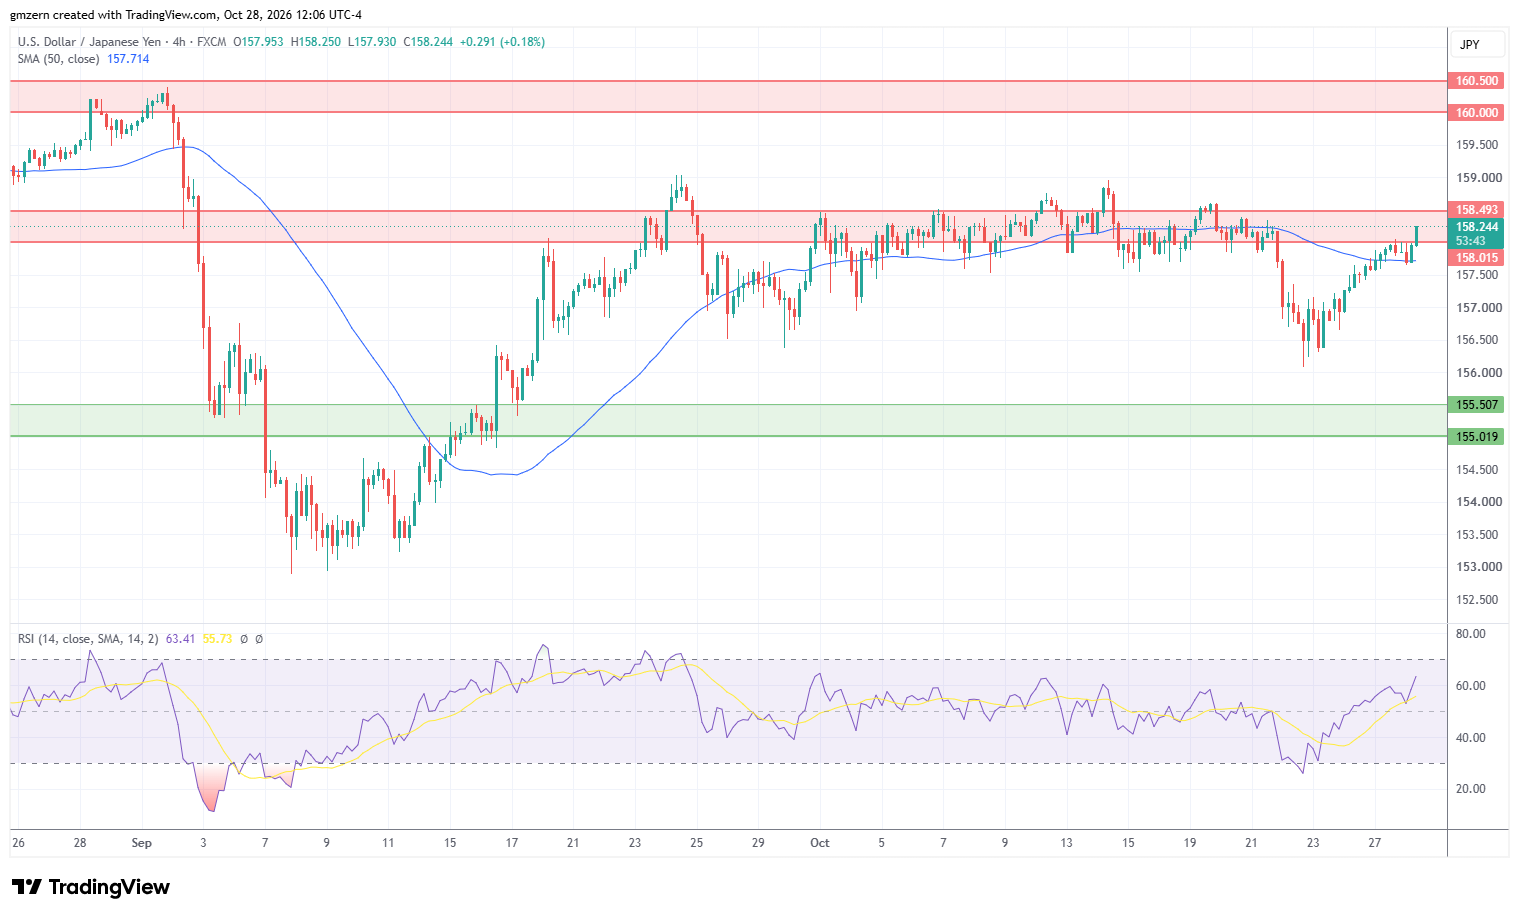Viewport: 1519px width, 917px height.
Task: Click 154.500 on the price axis
Action: coord(1477,470)
